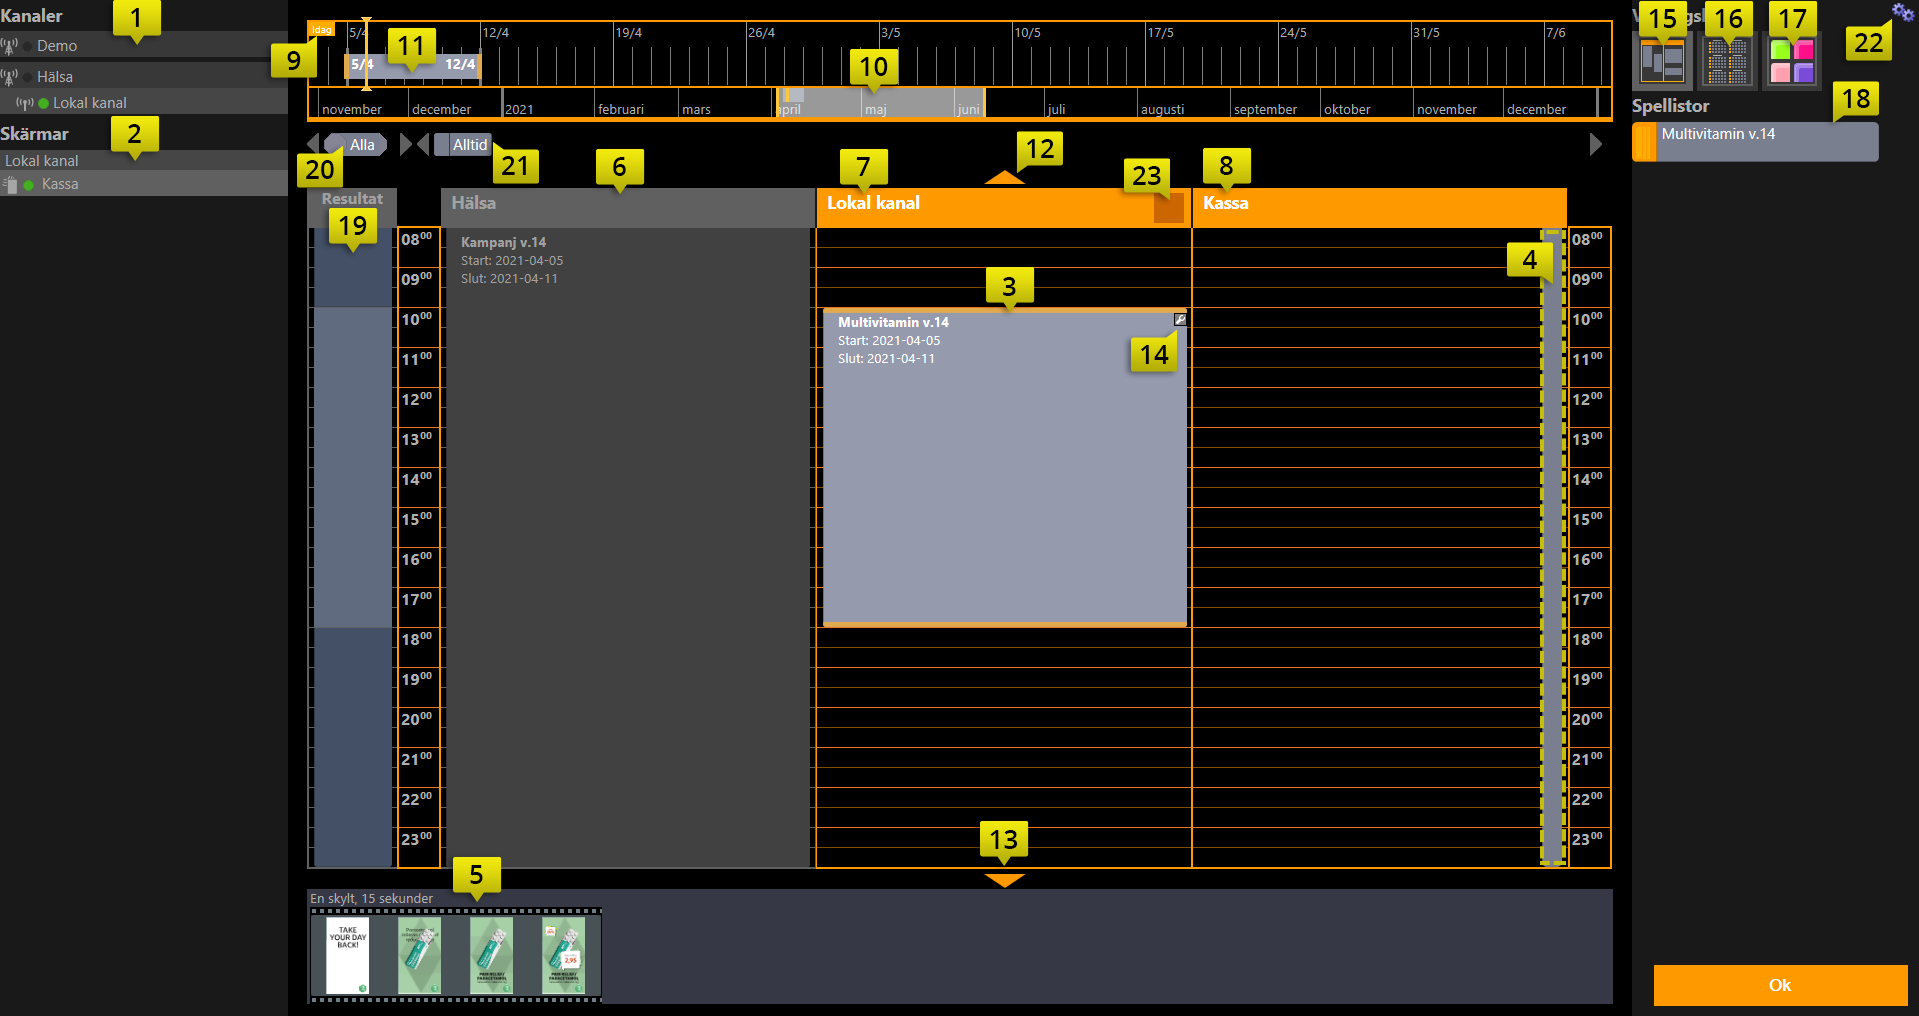
Task: Click the screen icon beside Kassa
Action: (10, 185)
